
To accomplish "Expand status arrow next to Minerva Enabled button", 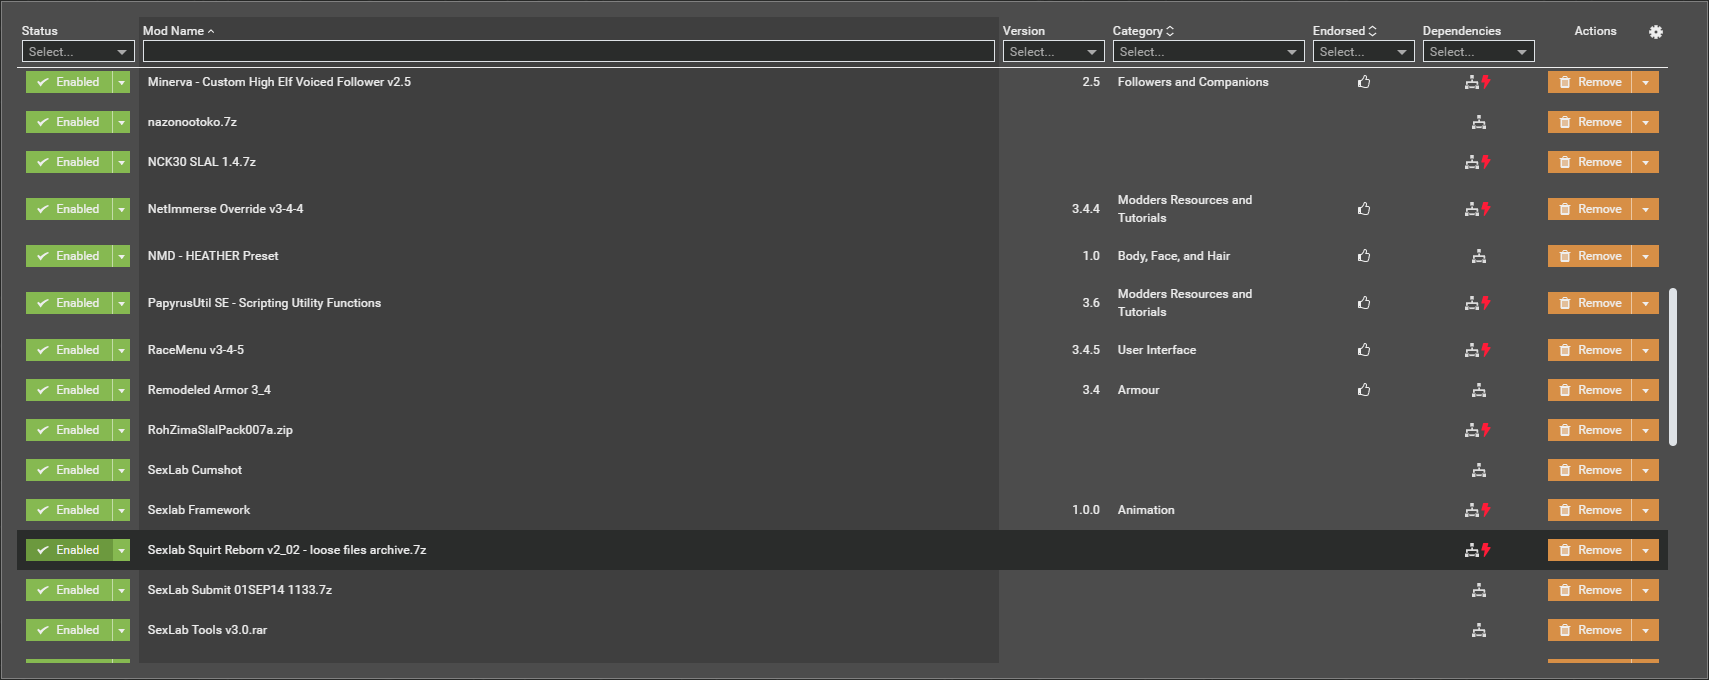I will (121, 82).
